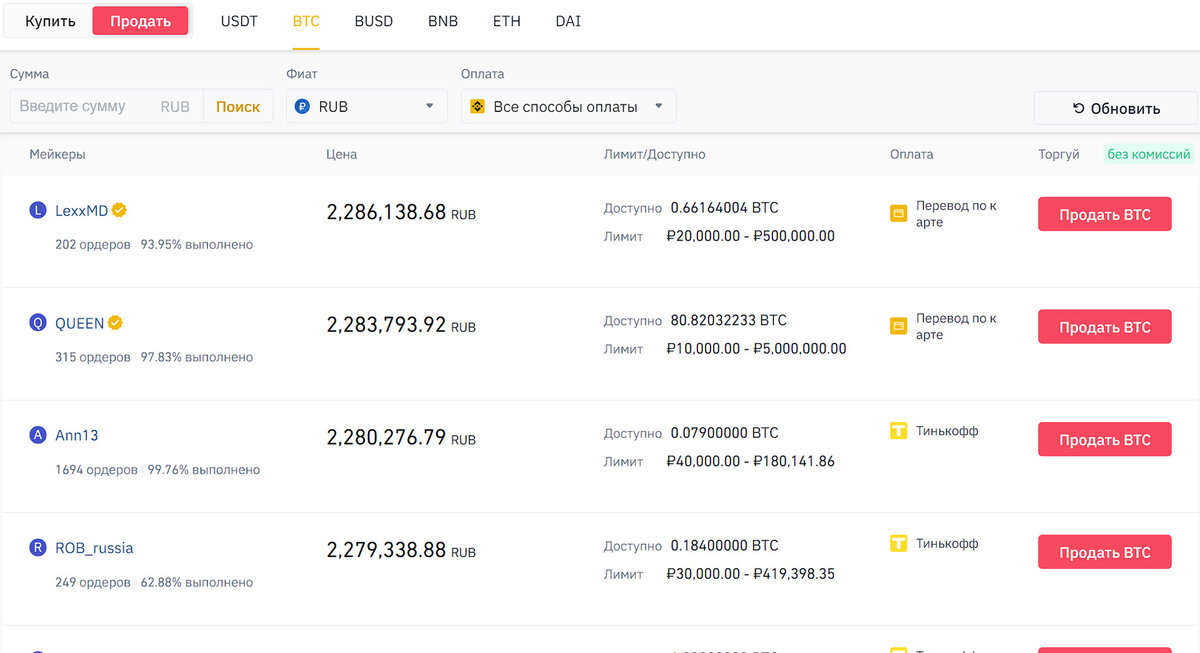Click Продать BTC for Ann13
The width and height of the screenshot is (1200, 653).
tap(1105, 439)
